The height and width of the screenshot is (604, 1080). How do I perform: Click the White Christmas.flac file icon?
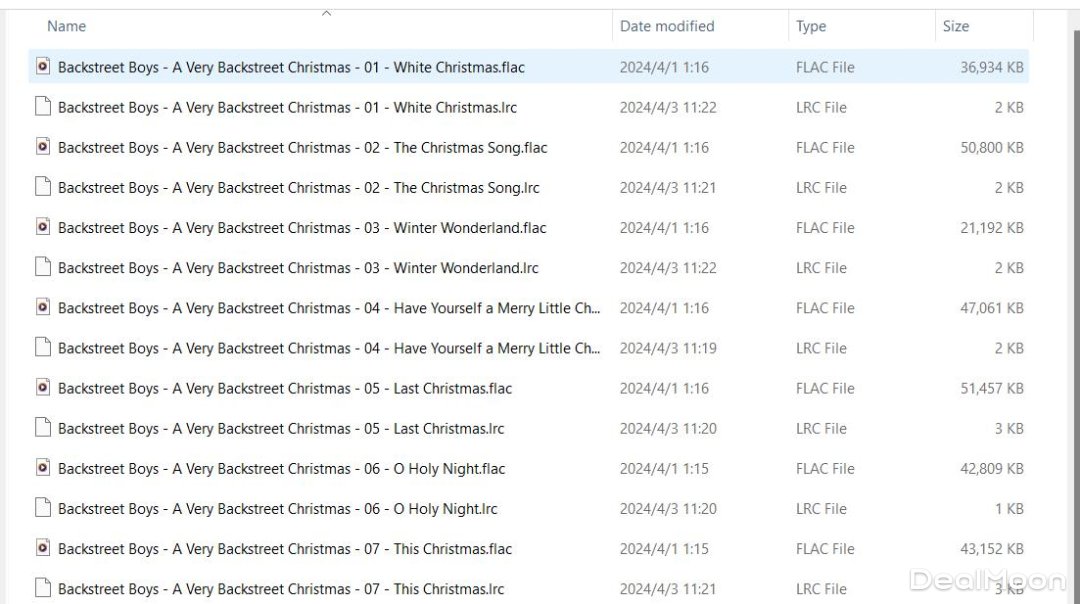pyautogui.click(x=43, y=67)
